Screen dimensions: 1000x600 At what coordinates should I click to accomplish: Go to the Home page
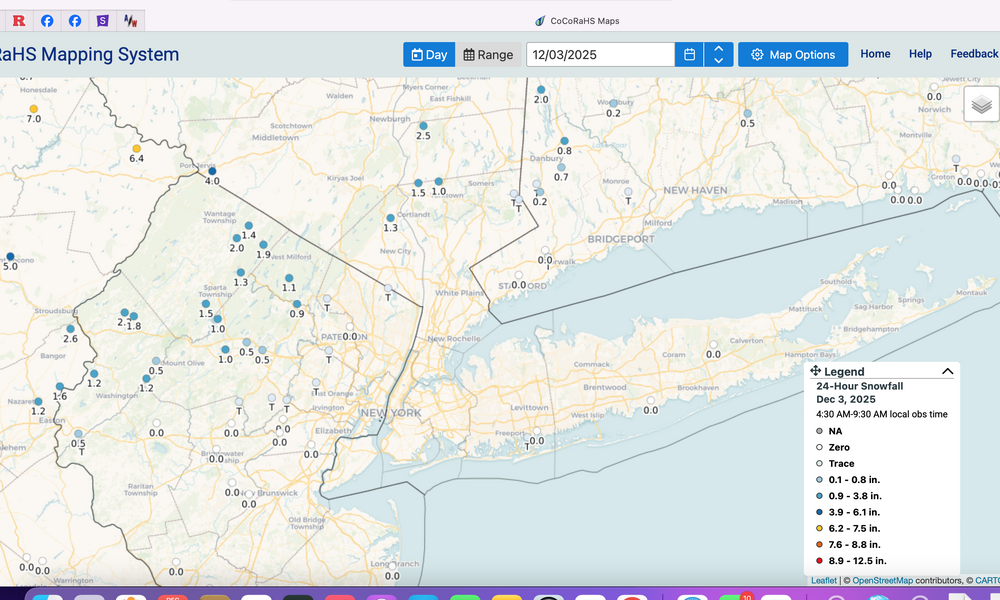tap(875, 54)
